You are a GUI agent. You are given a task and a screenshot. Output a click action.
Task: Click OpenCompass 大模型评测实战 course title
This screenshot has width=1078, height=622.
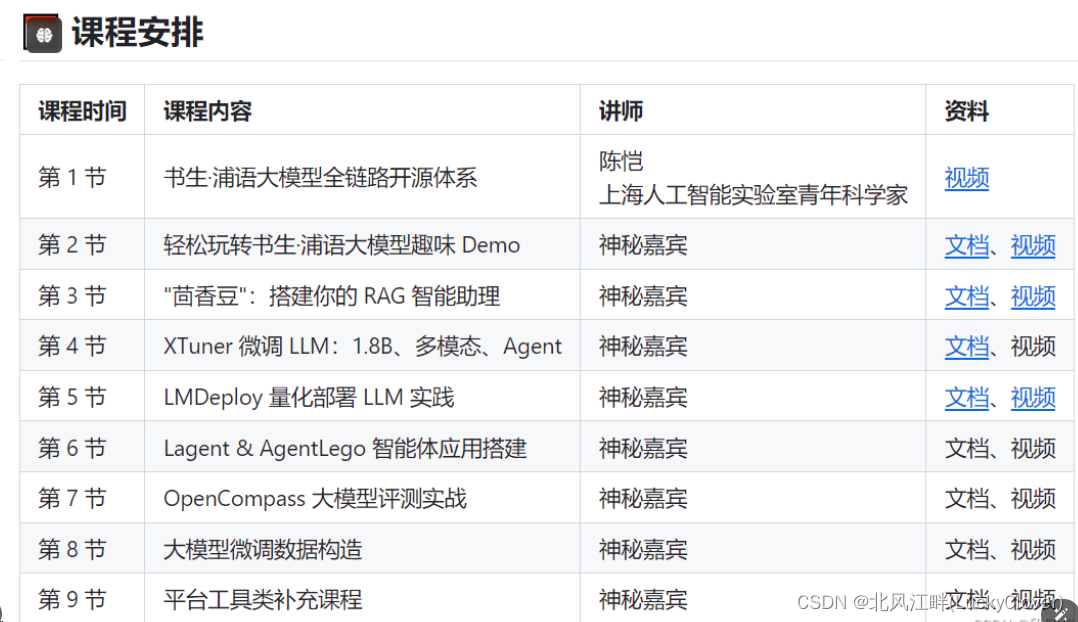pyautogui.click(x=315, y=498)
